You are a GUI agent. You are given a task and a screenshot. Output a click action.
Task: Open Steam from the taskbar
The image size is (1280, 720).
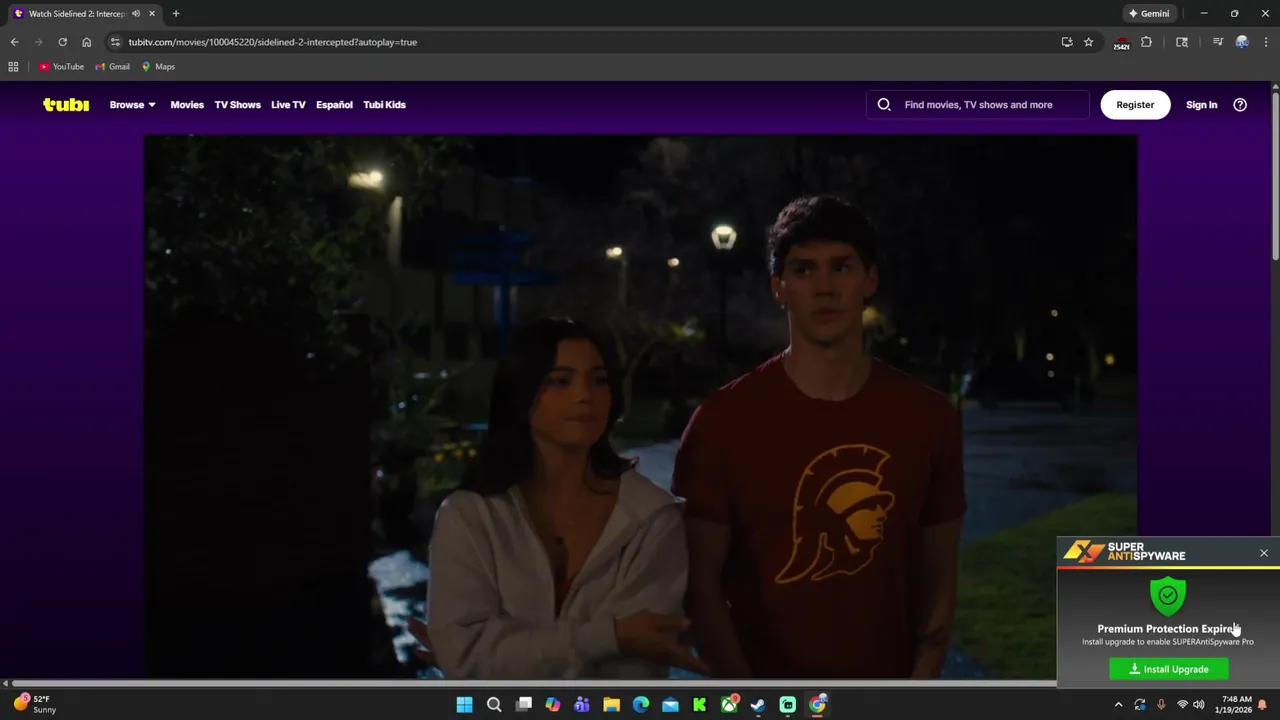point(758,705)
